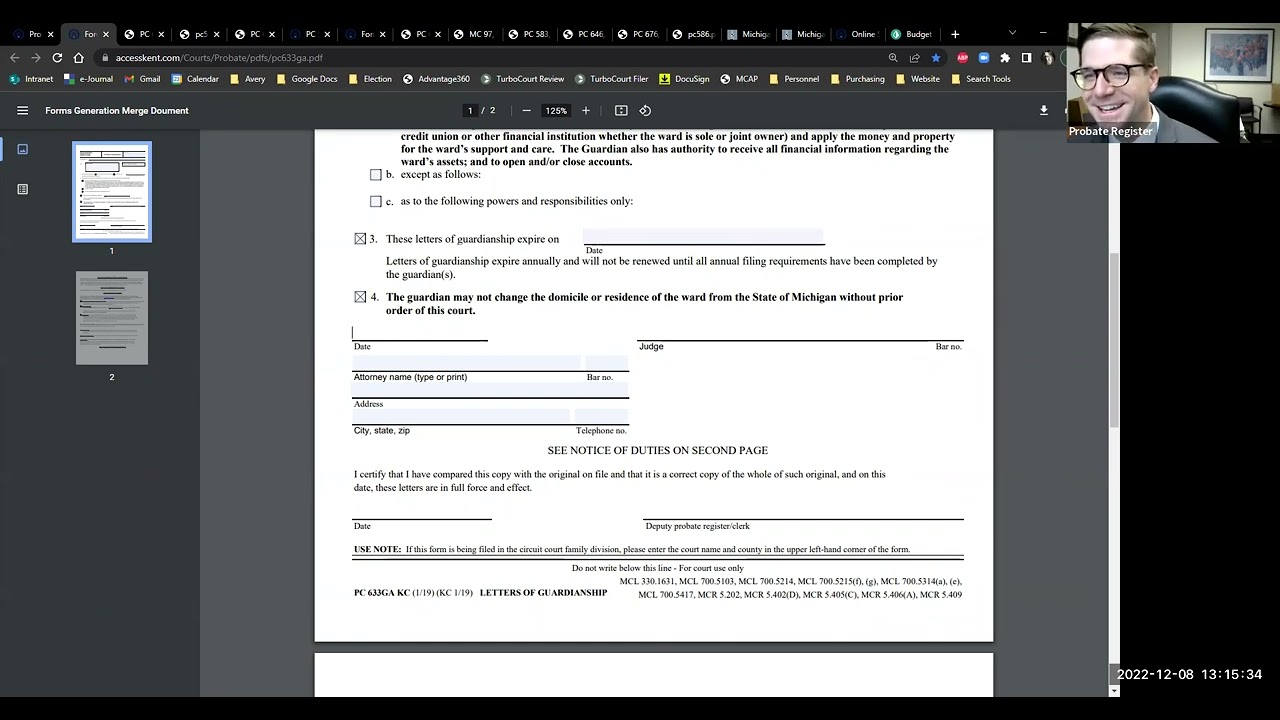Show page thumbnails panel in PDF sidebar

pyautogui.click(x=22, y=149)
